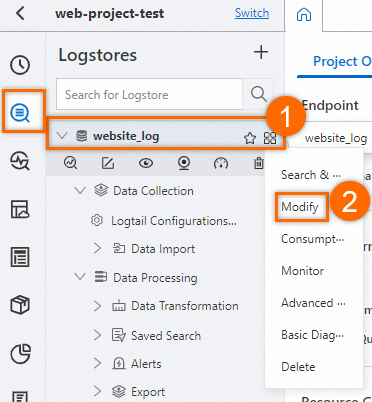The width and height of the screenshot is (372, 402).
Task: Click the Data Transformation ruler icon
Action: click(x=119, y=306)
